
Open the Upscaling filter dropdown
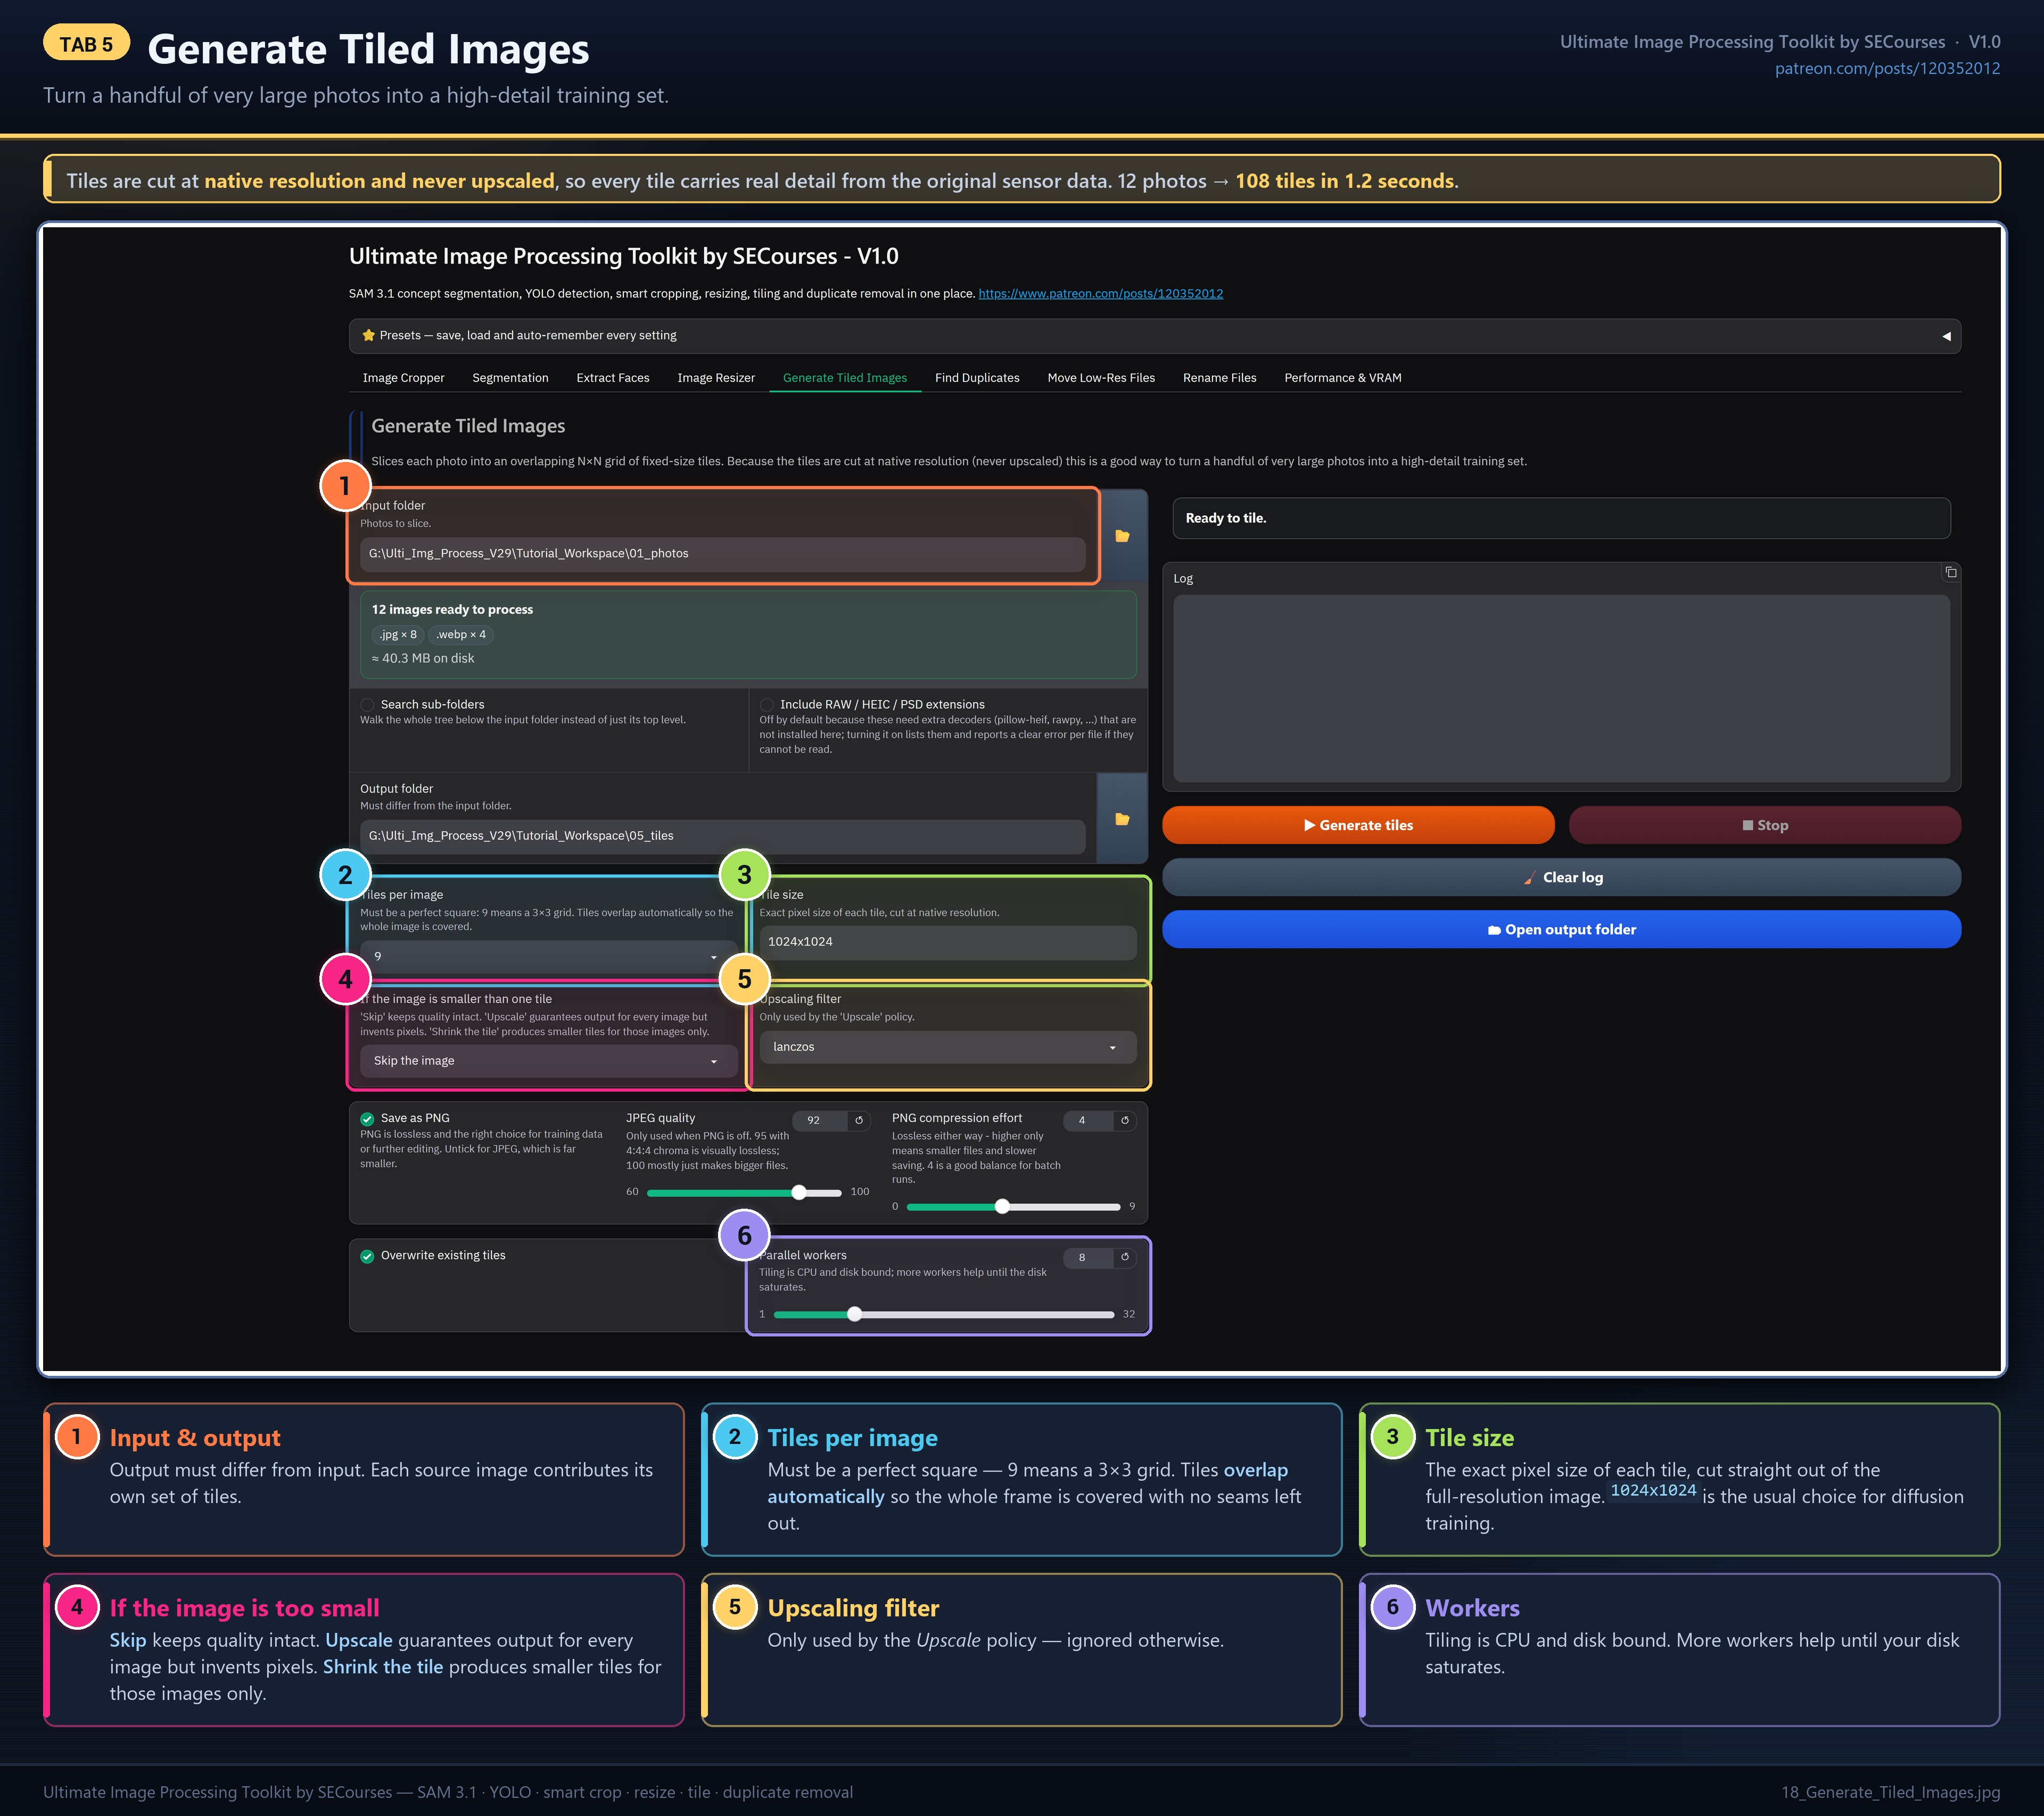[x=948, y=1047]
